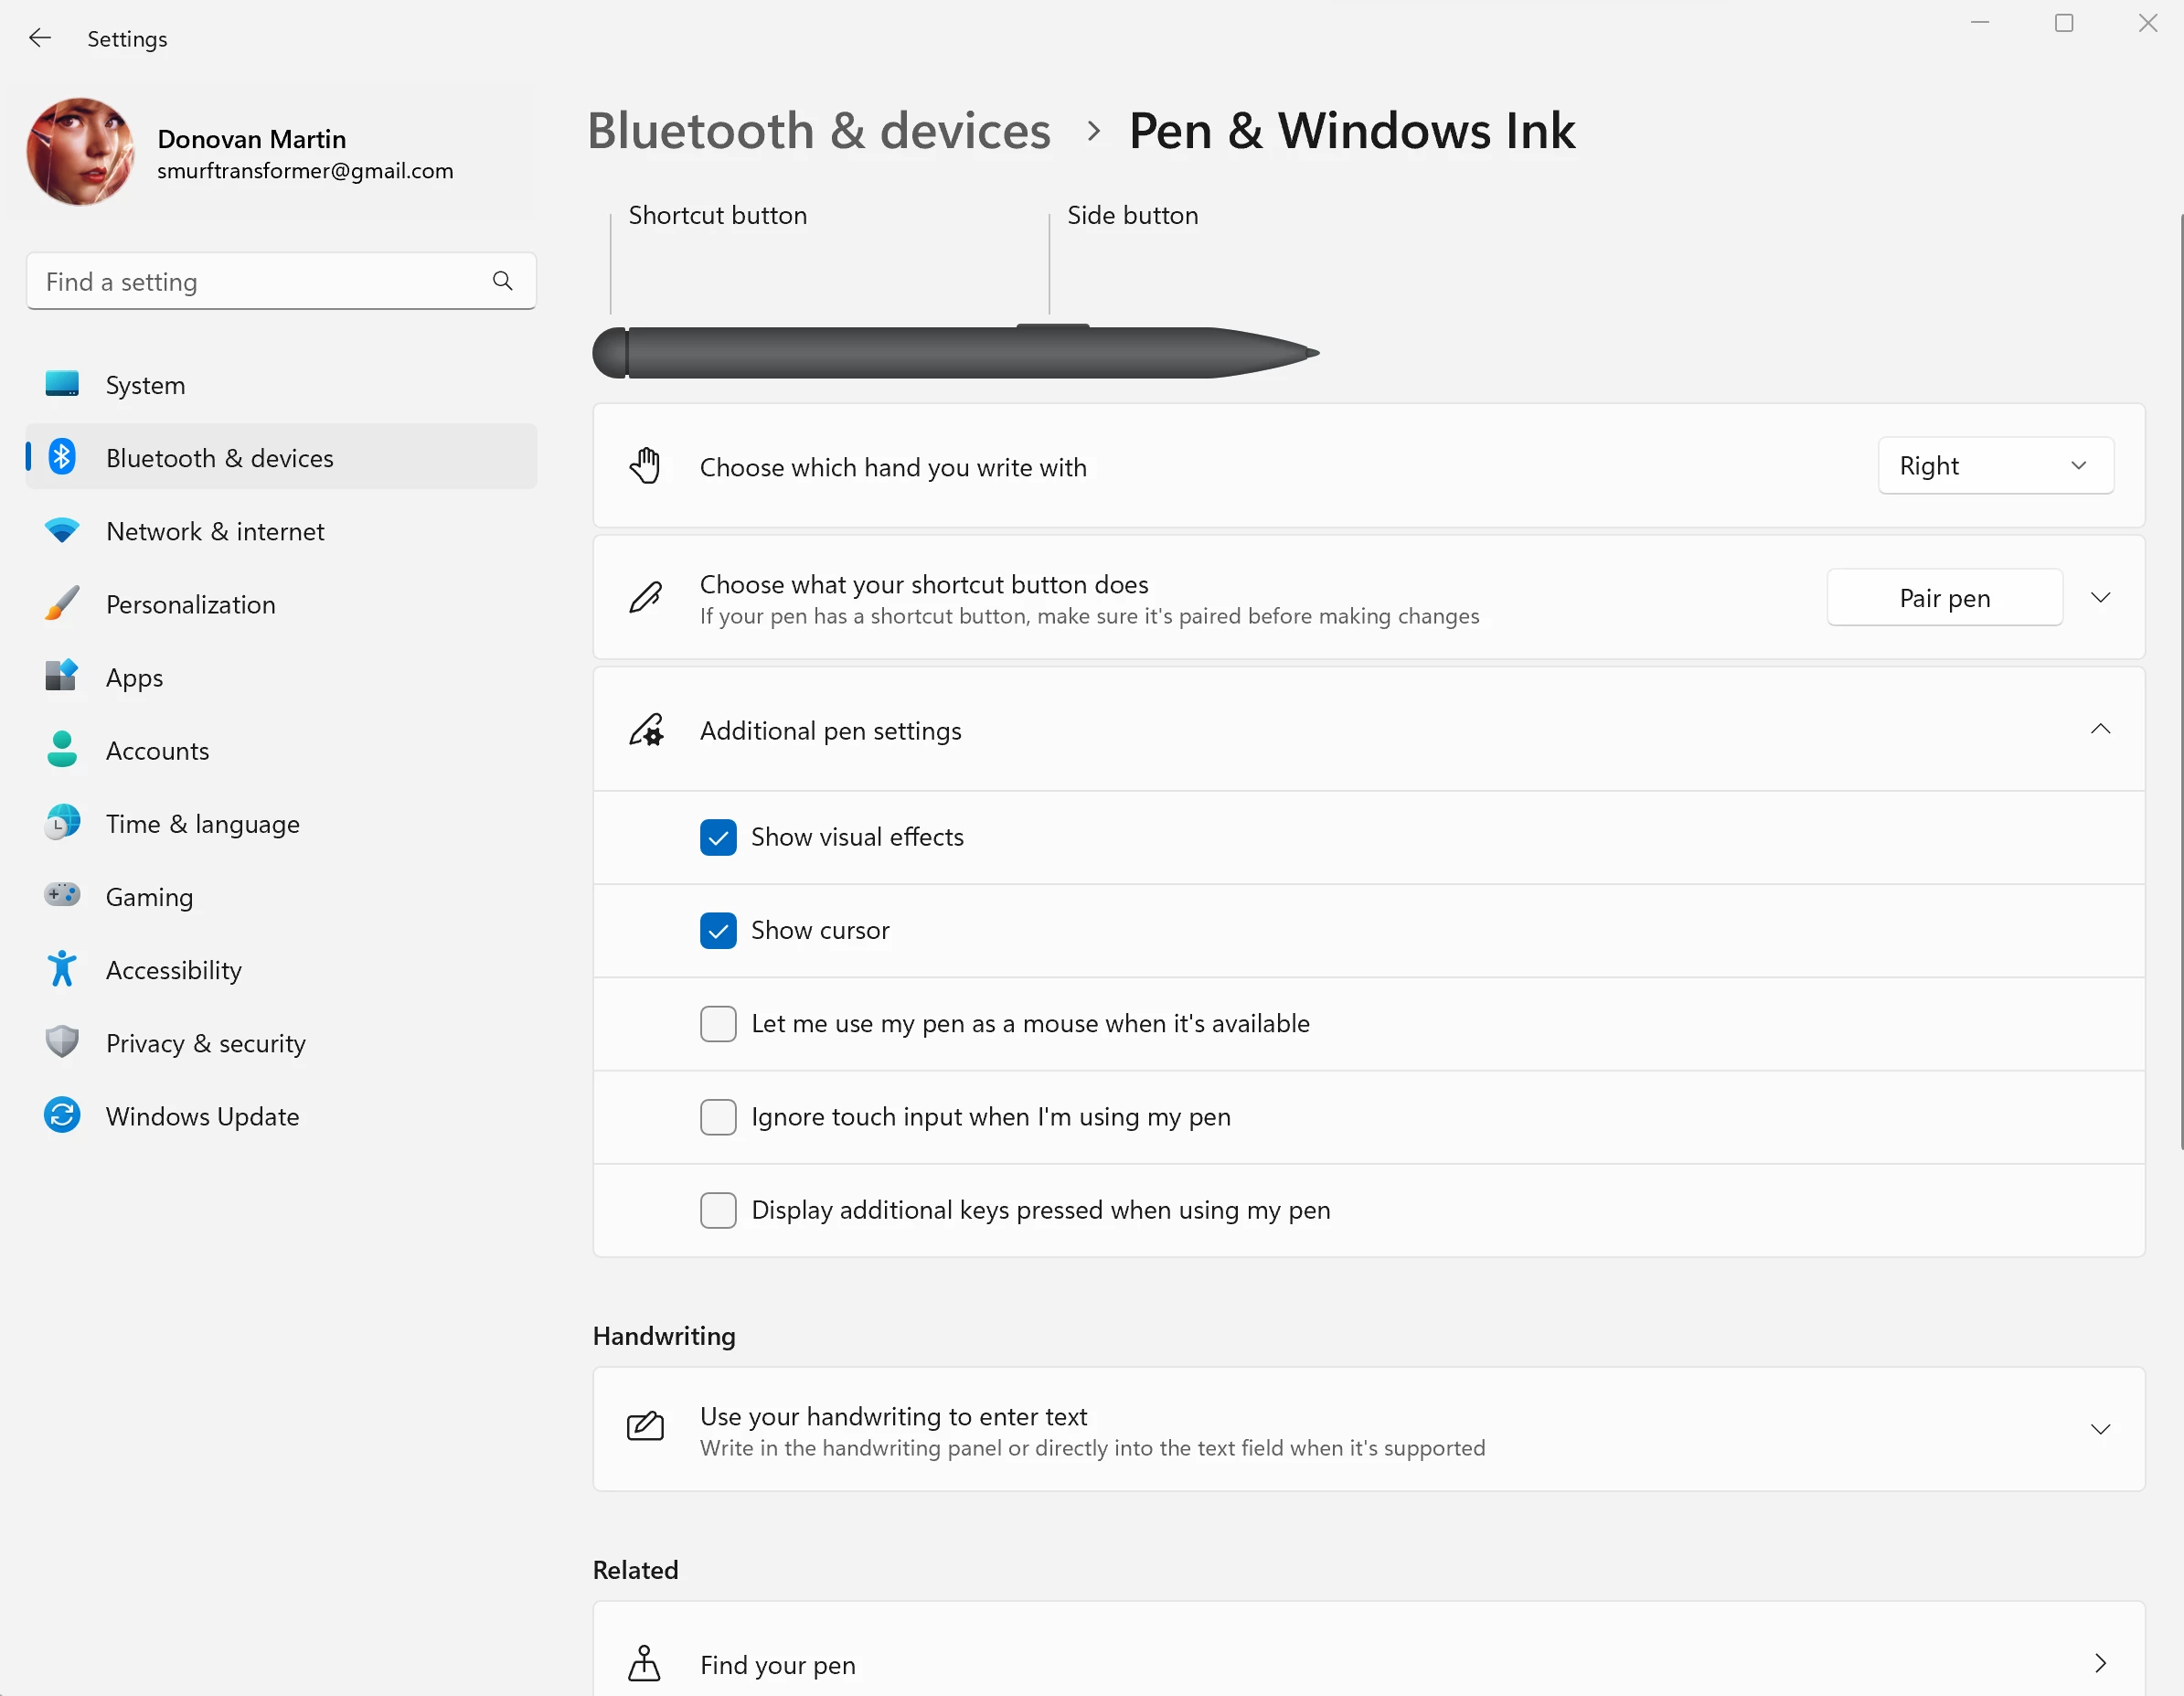Uncheck the Show cursor checkbox
This screenshot has width=2184, height=1696.
point(718,930)
